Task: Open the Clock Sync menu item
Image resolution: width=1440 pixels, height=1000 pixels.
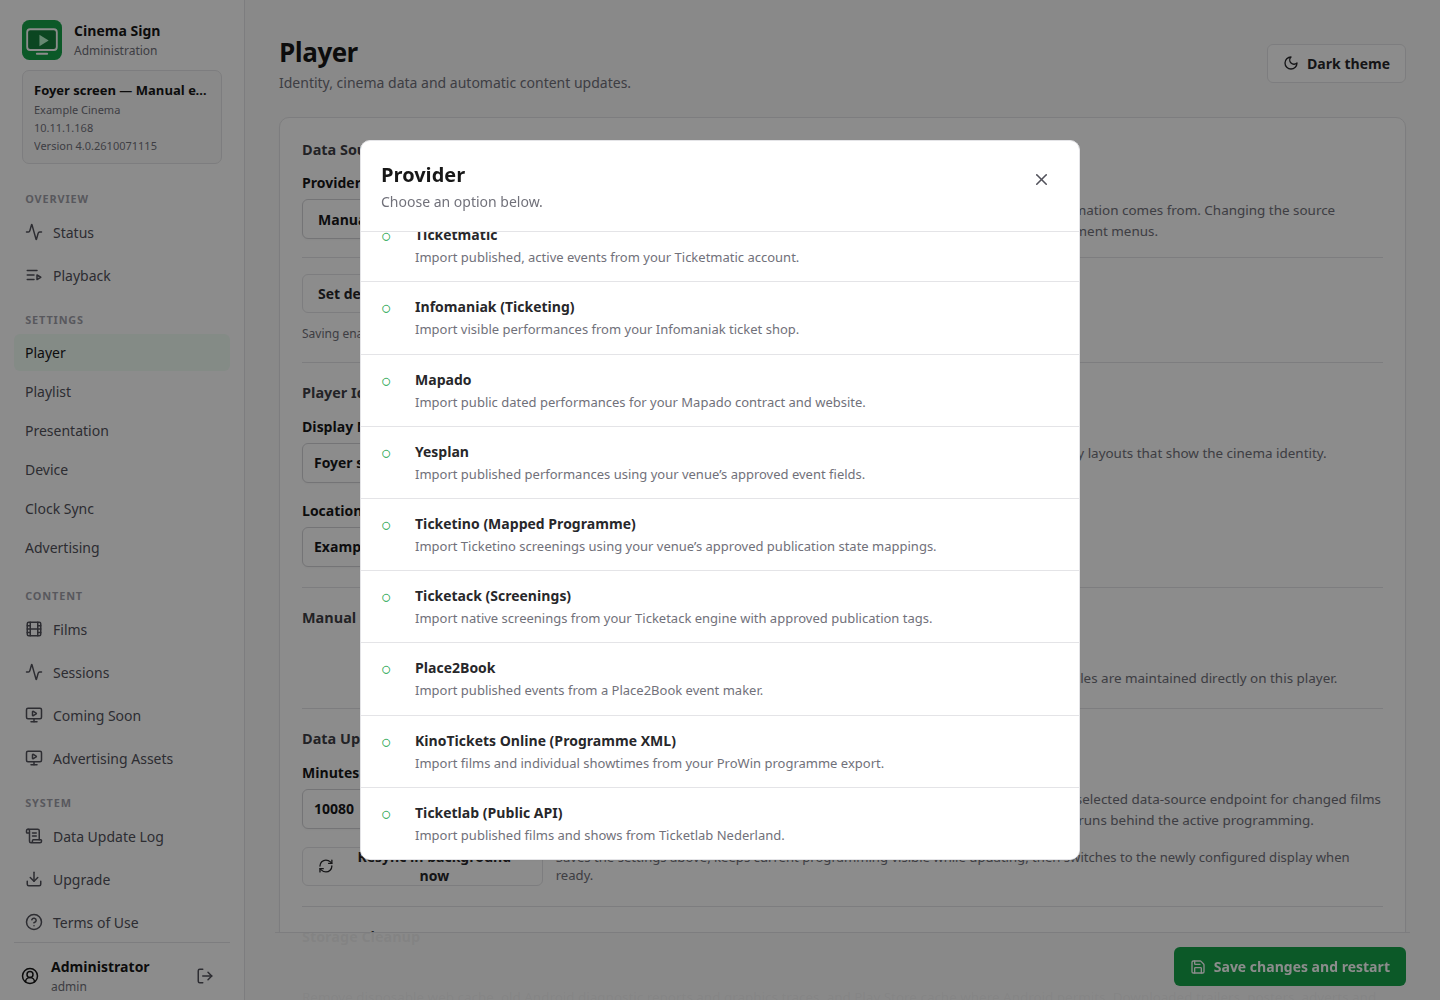Action: (122, 508)
